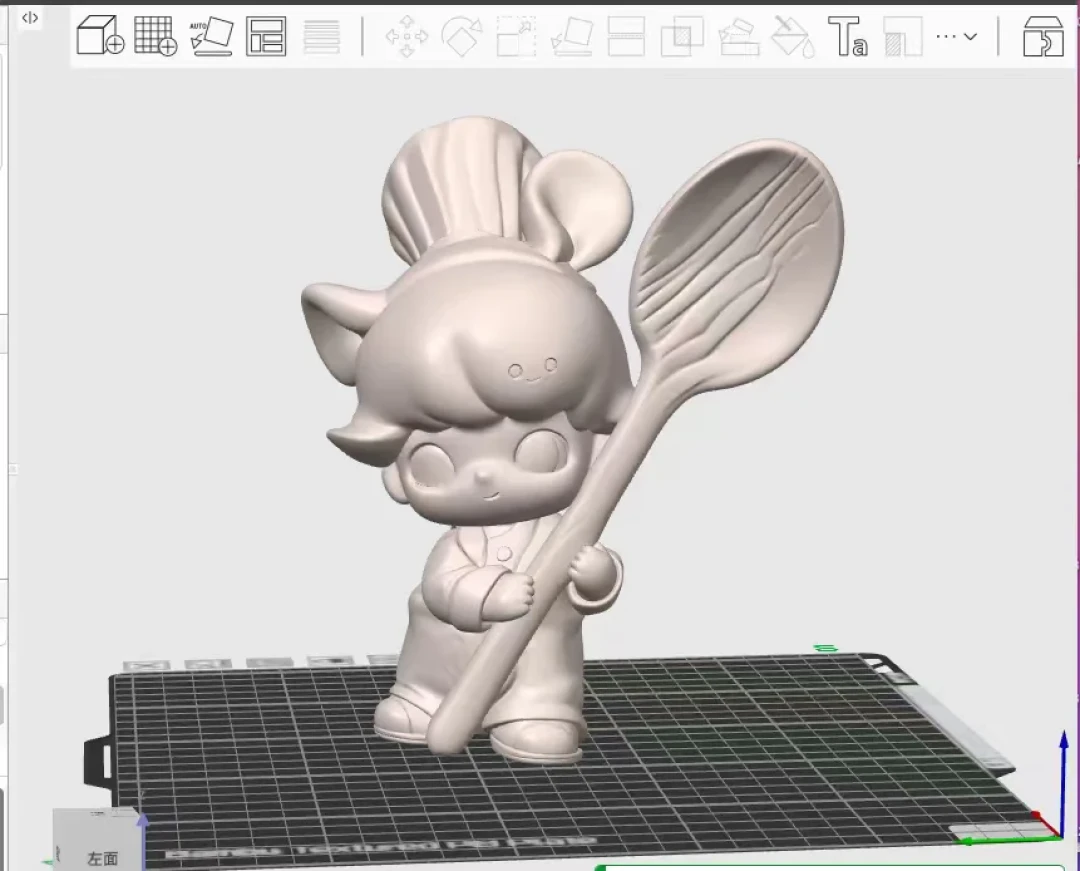Add a new build plate

click(x=156, y=35)
